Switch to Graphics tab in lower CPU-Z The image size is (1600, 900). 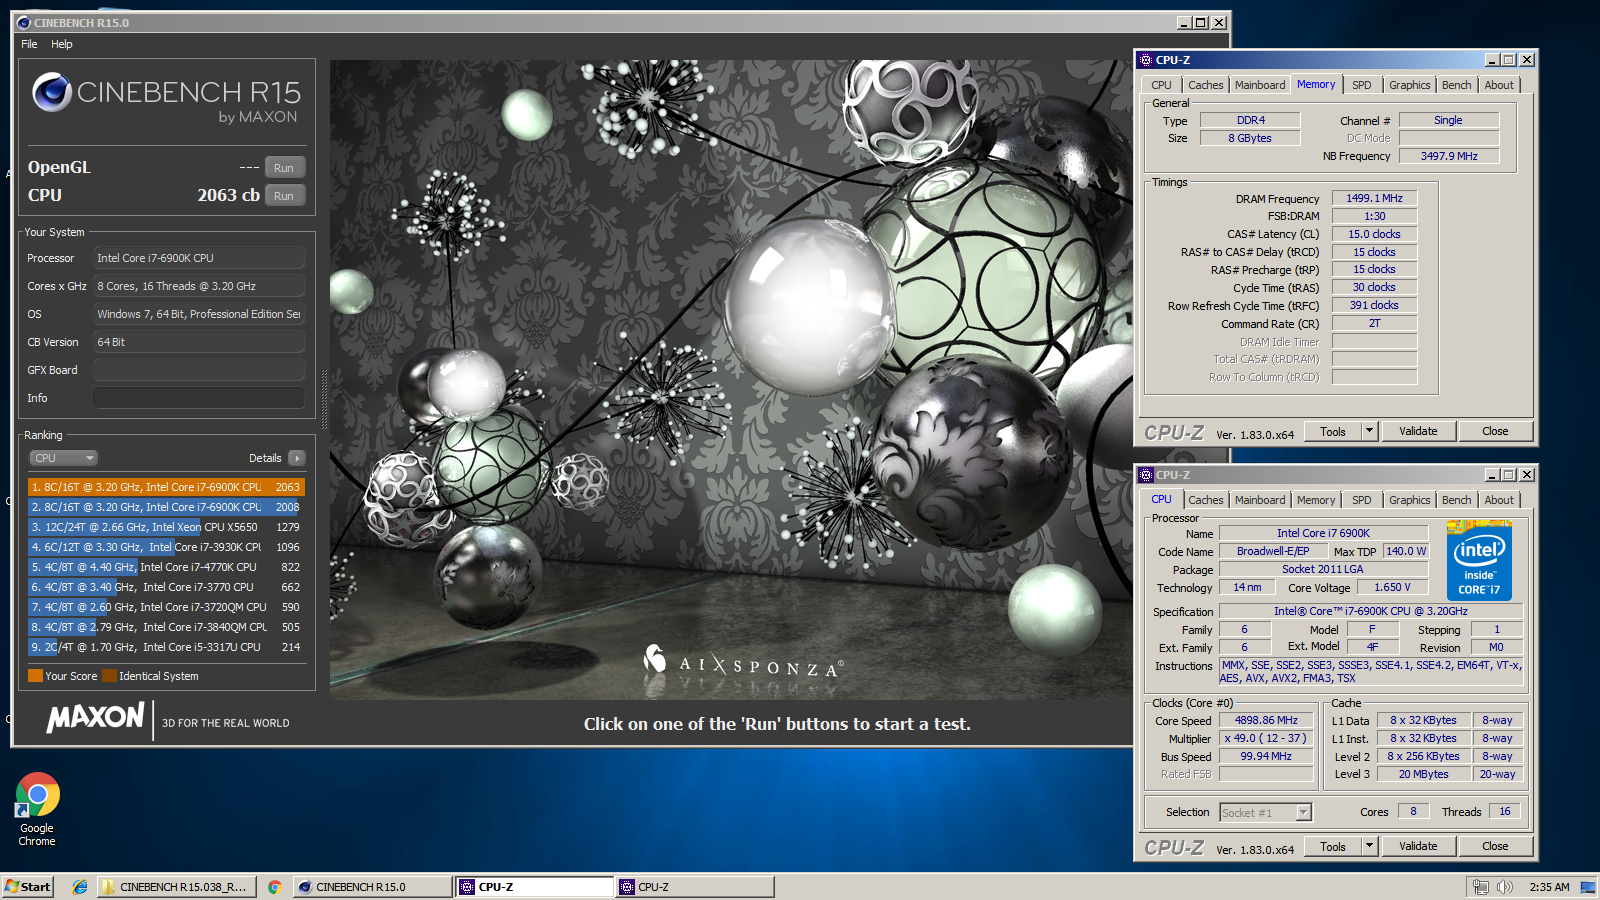[1410, 500]
